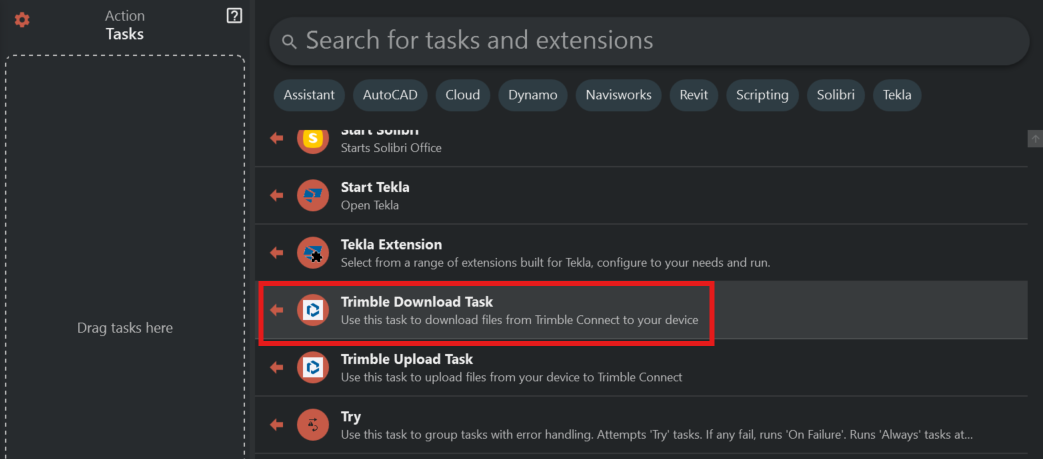The width and height of the screenshot is (1043, 459).
Task: Filter tasks by the Assistant tag
Action: (309, 95)
